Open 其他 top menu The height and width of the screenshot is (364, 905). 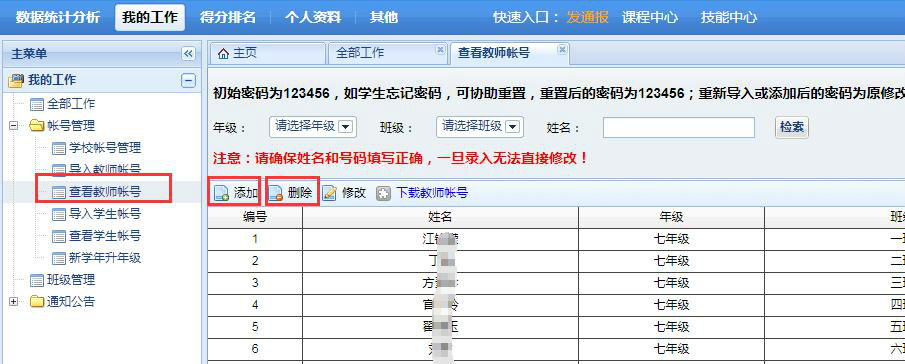click(384, 17)
